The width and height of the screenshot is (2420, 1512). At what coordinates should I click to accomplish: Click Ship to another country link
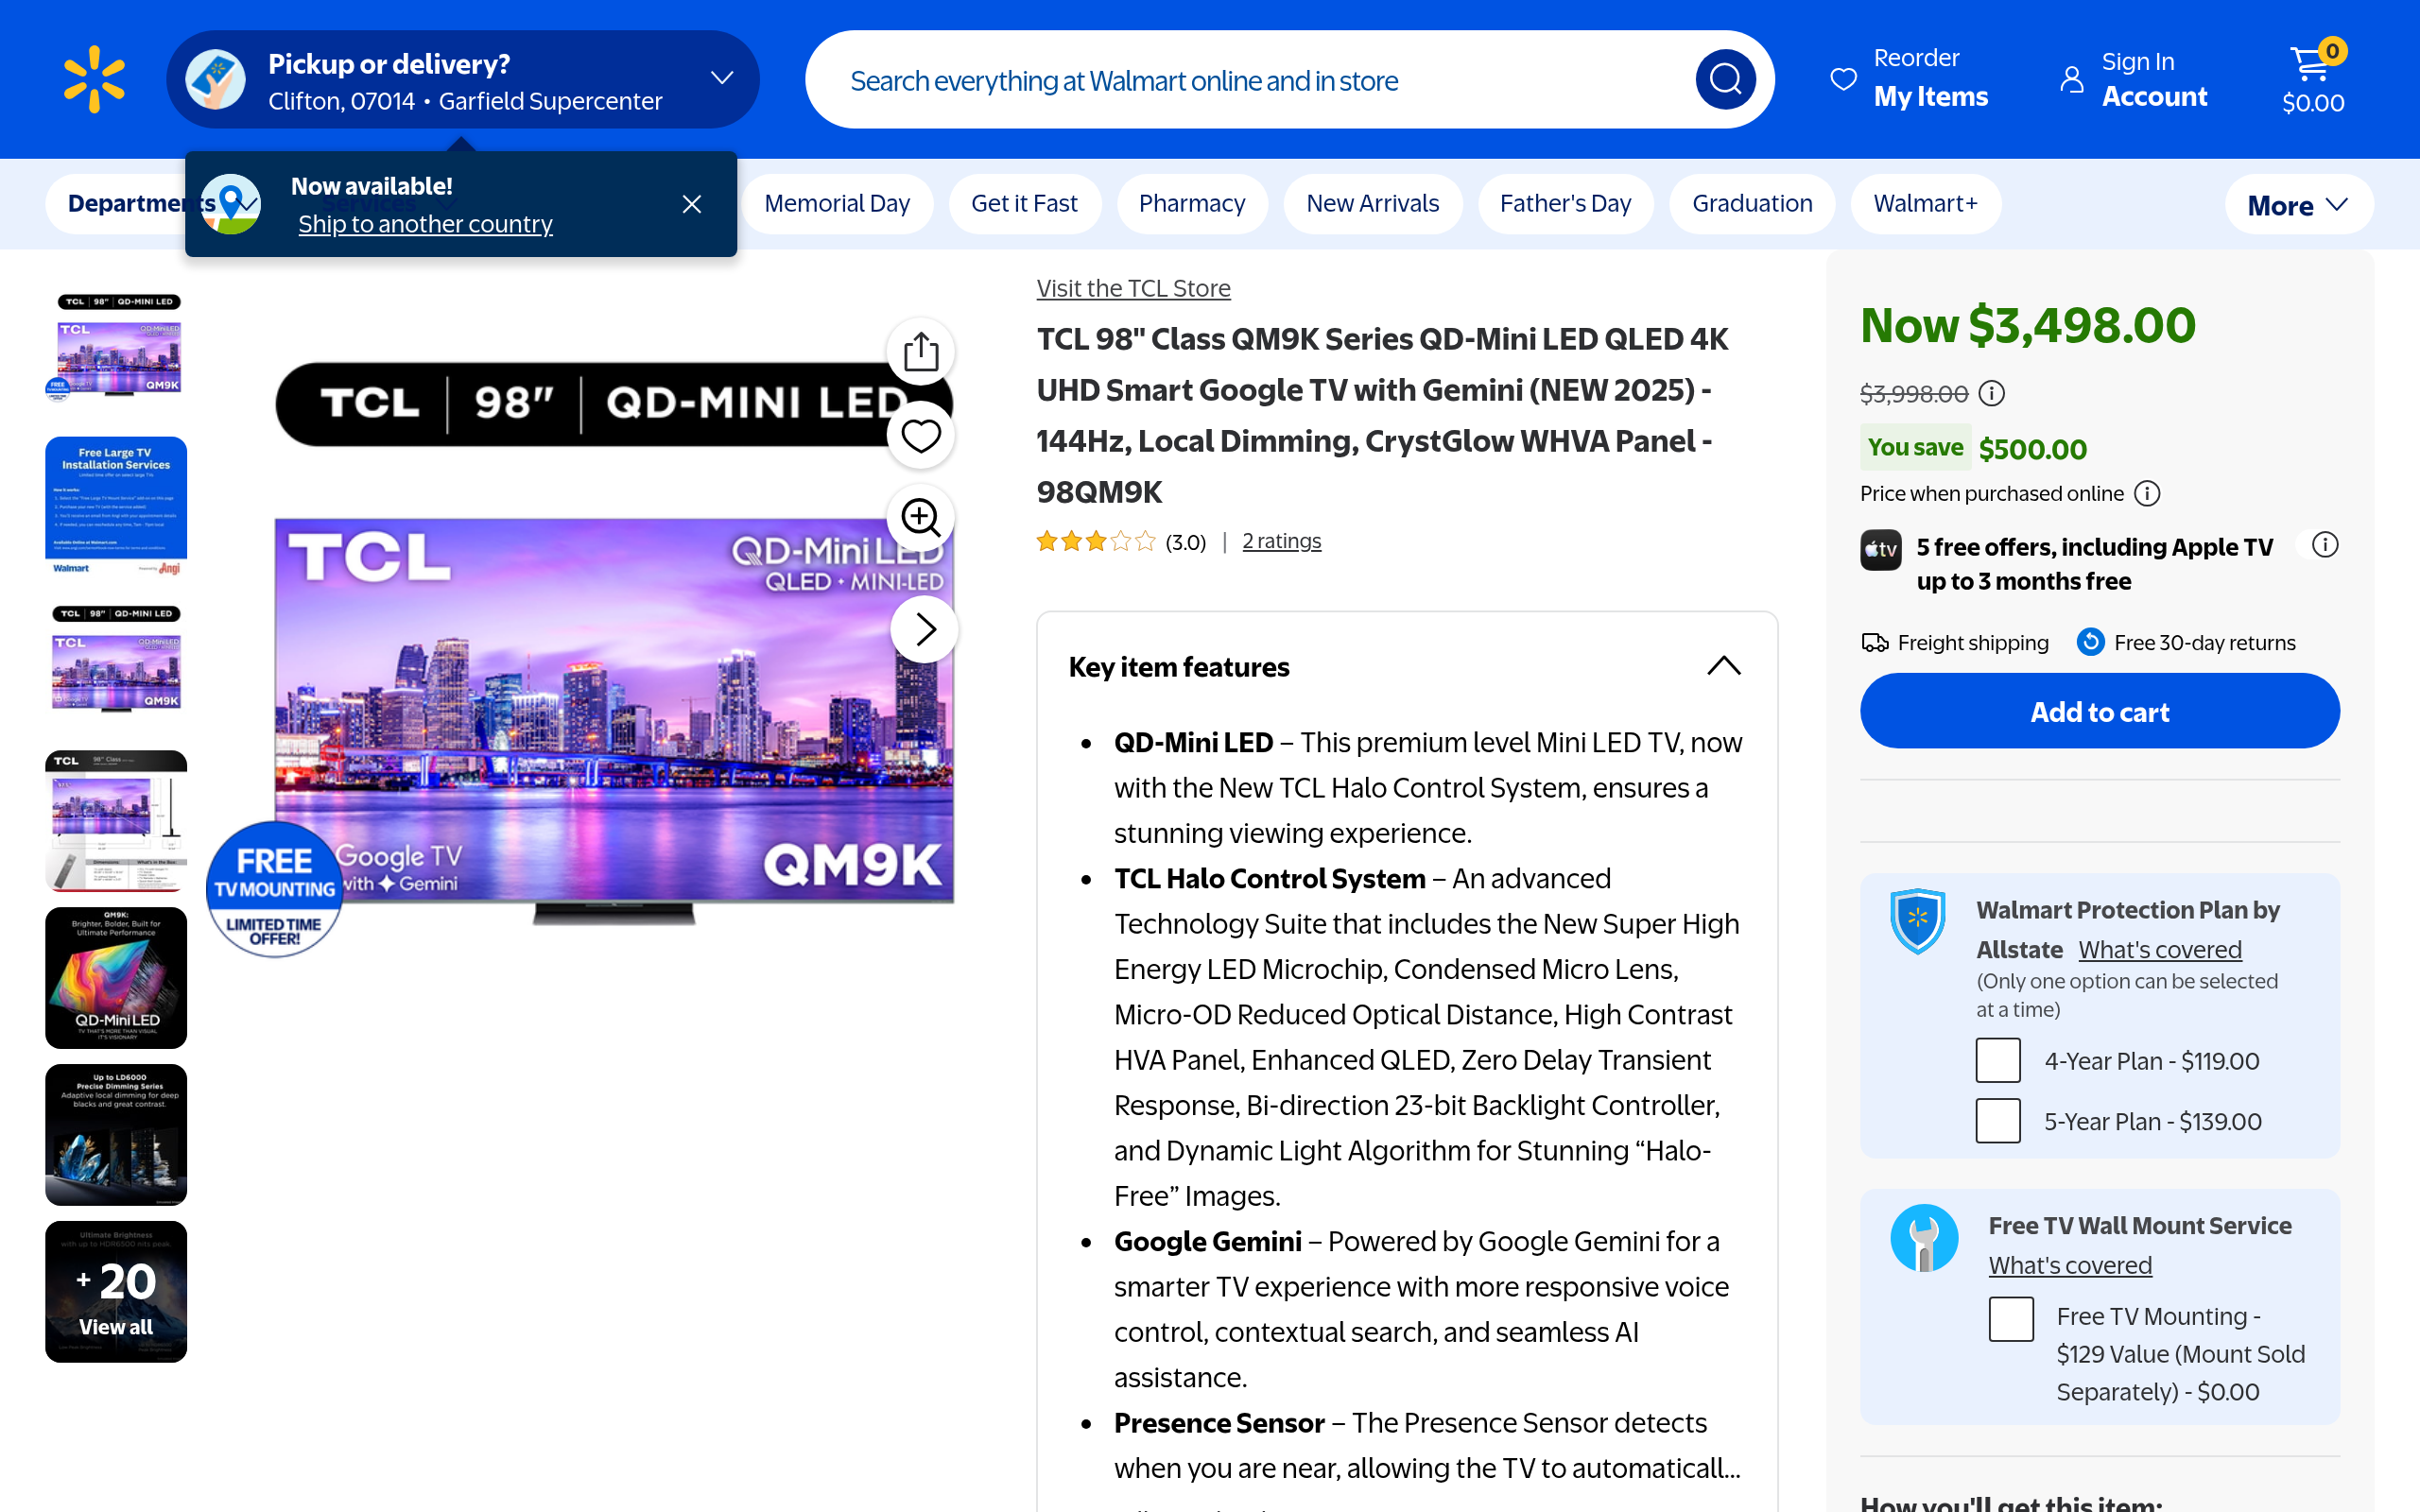pyautogui.click(x=425, y=224)
